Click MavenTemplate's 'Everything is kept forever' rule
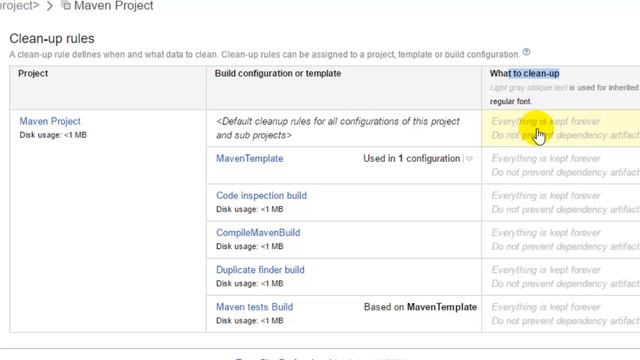Viewport: 640px width, 360px height. click(x=546, y=158)
